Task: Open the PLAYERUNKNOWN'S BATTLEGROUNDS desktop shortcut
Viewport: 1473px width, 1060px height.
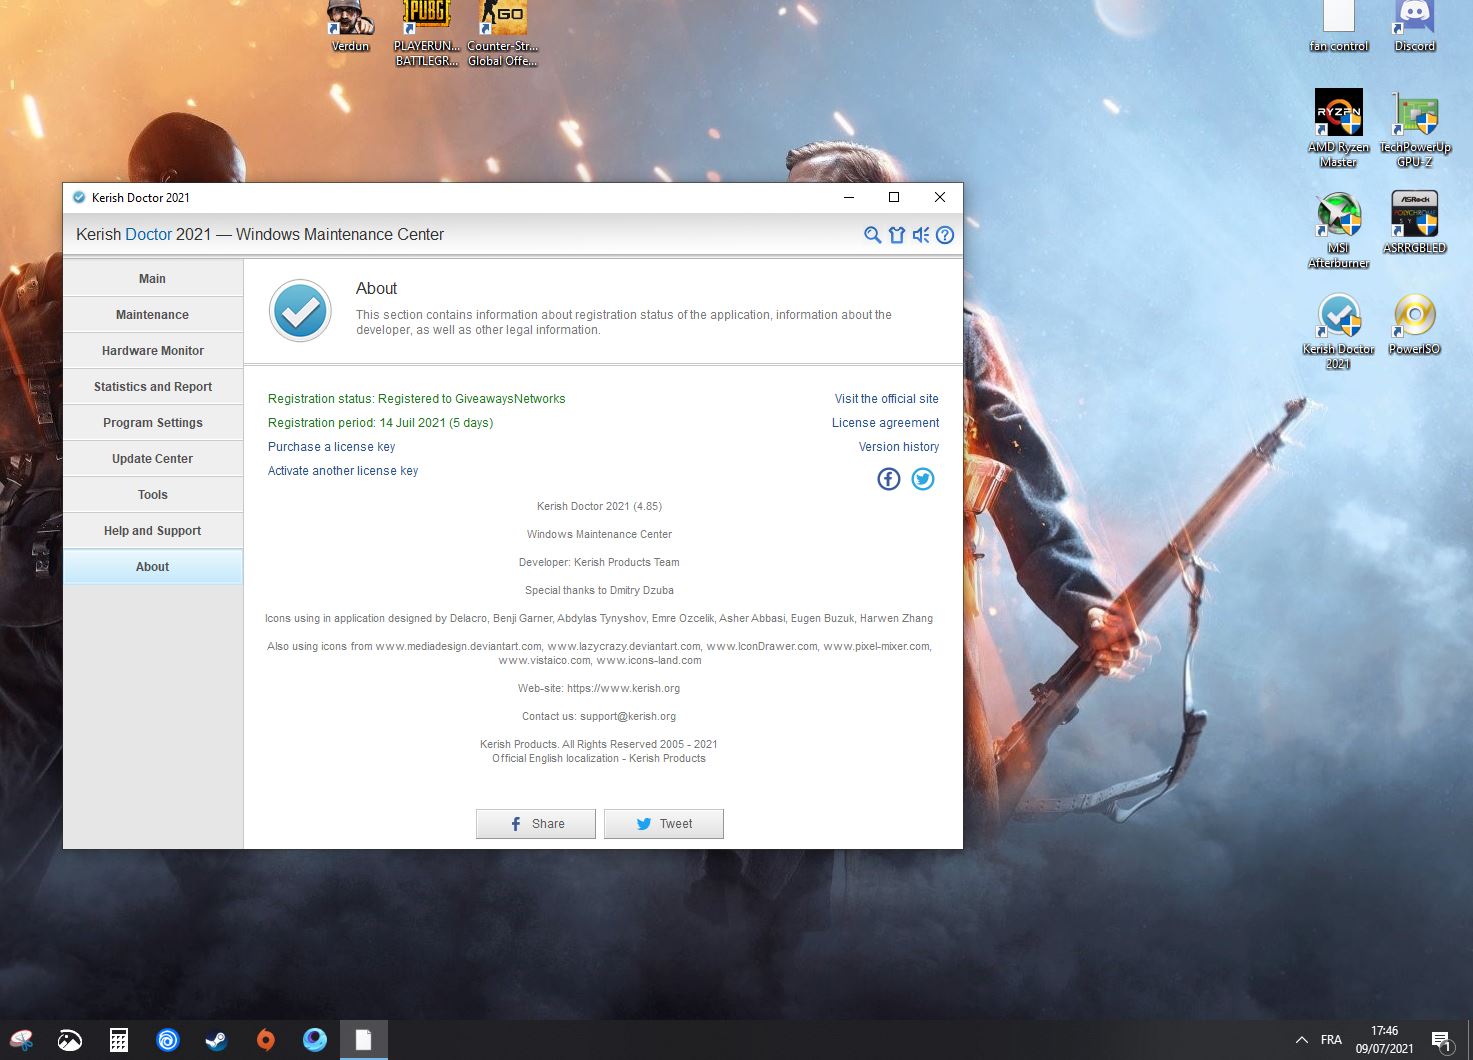Action: [427, 34]
